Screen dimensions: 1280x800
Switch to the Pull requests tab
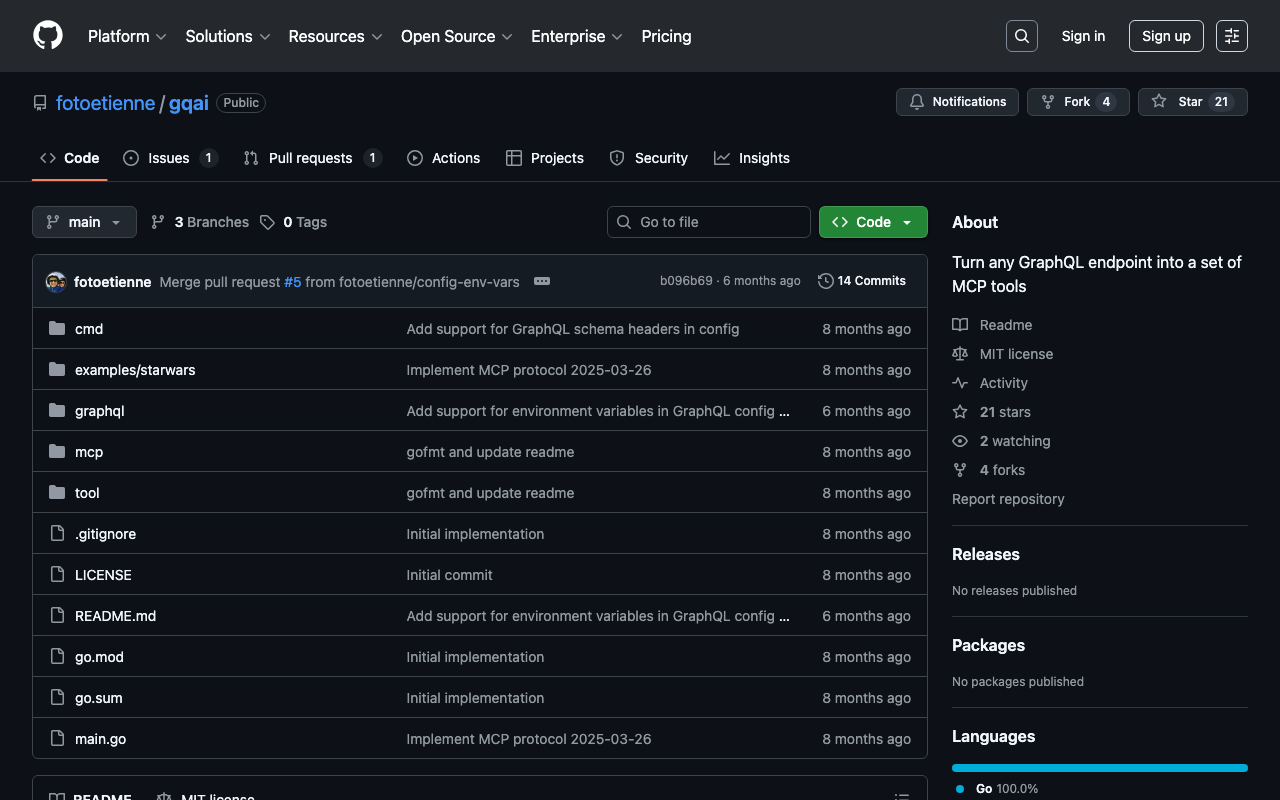coord(311,158)
